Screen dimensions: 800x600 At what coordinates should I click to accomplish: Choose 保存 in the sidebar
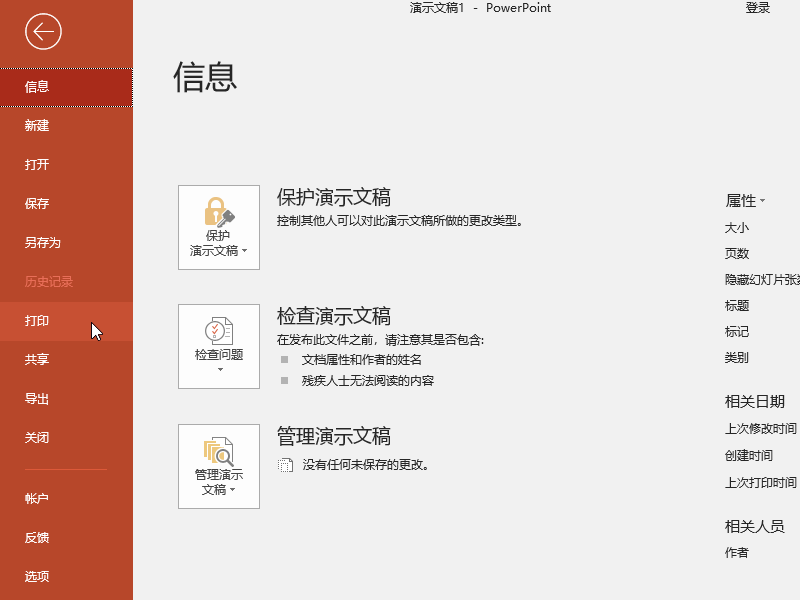[66, 204]
